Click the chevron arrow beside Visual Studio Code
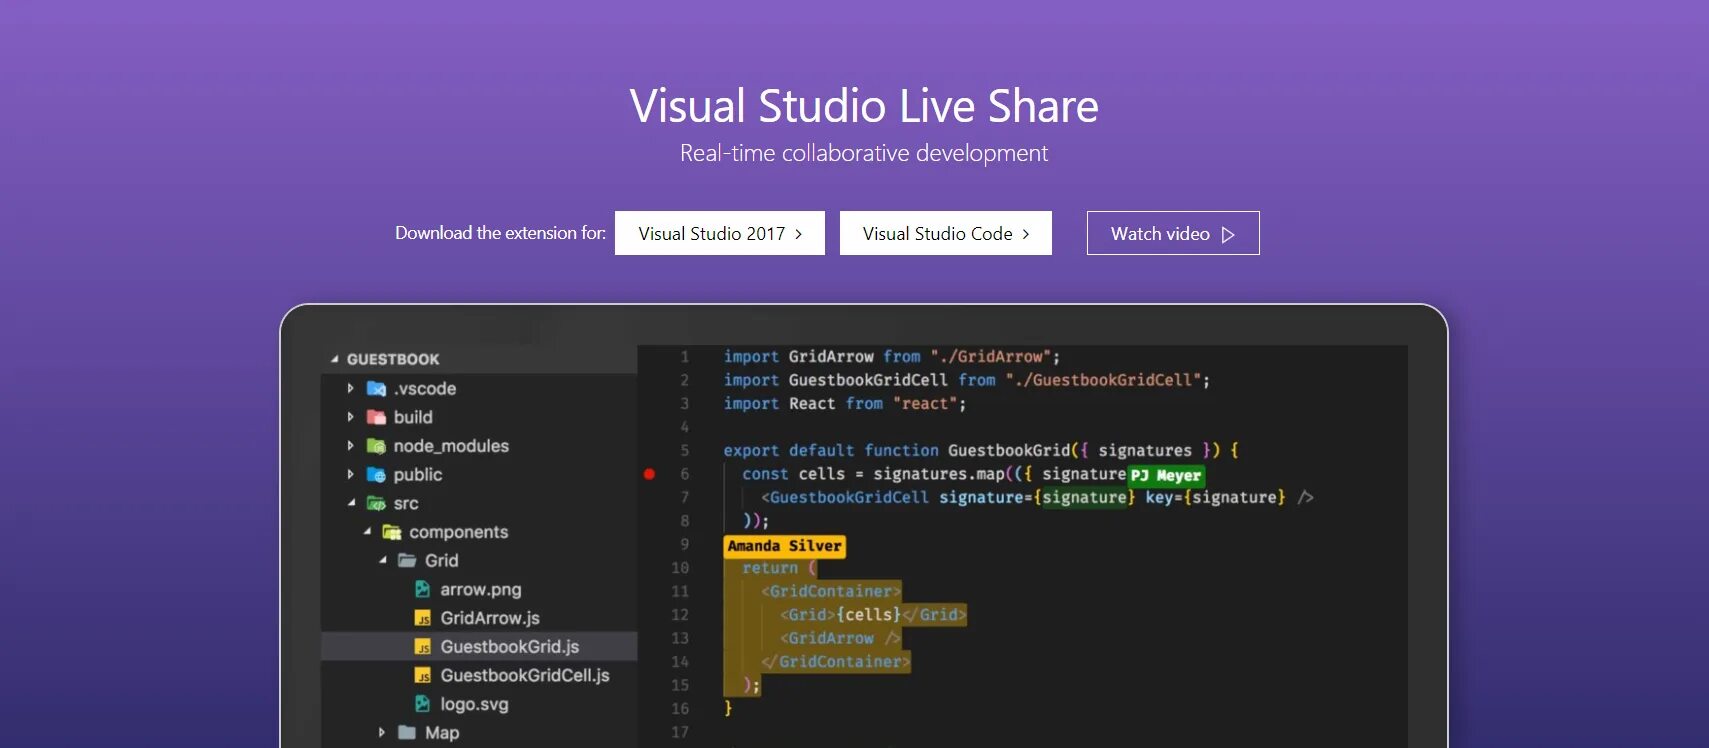The height and width of the screenshot is (748, 1709). (x=1025, y=234)
